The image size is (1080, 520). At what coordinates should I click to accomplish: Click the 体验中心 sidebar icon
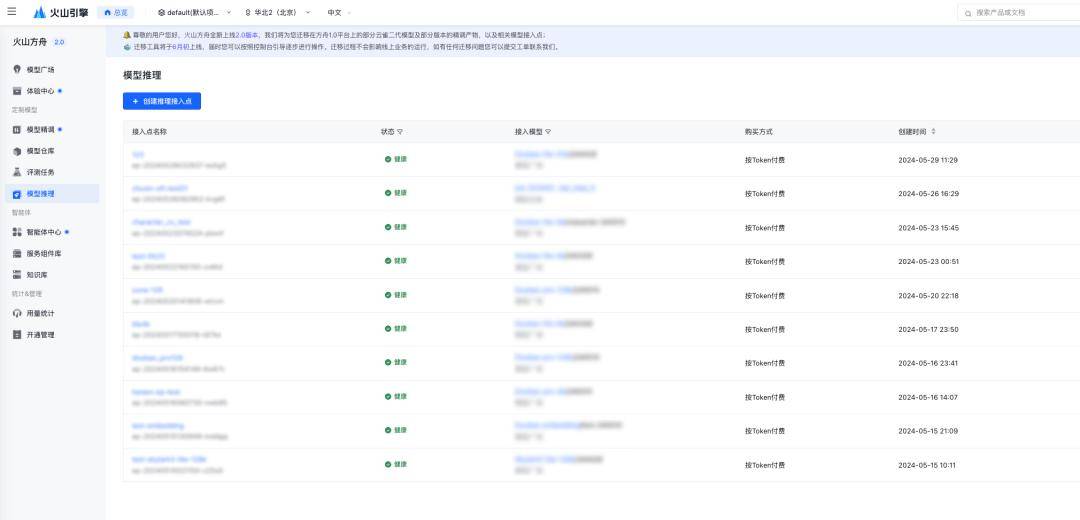[x=17, y=91]
